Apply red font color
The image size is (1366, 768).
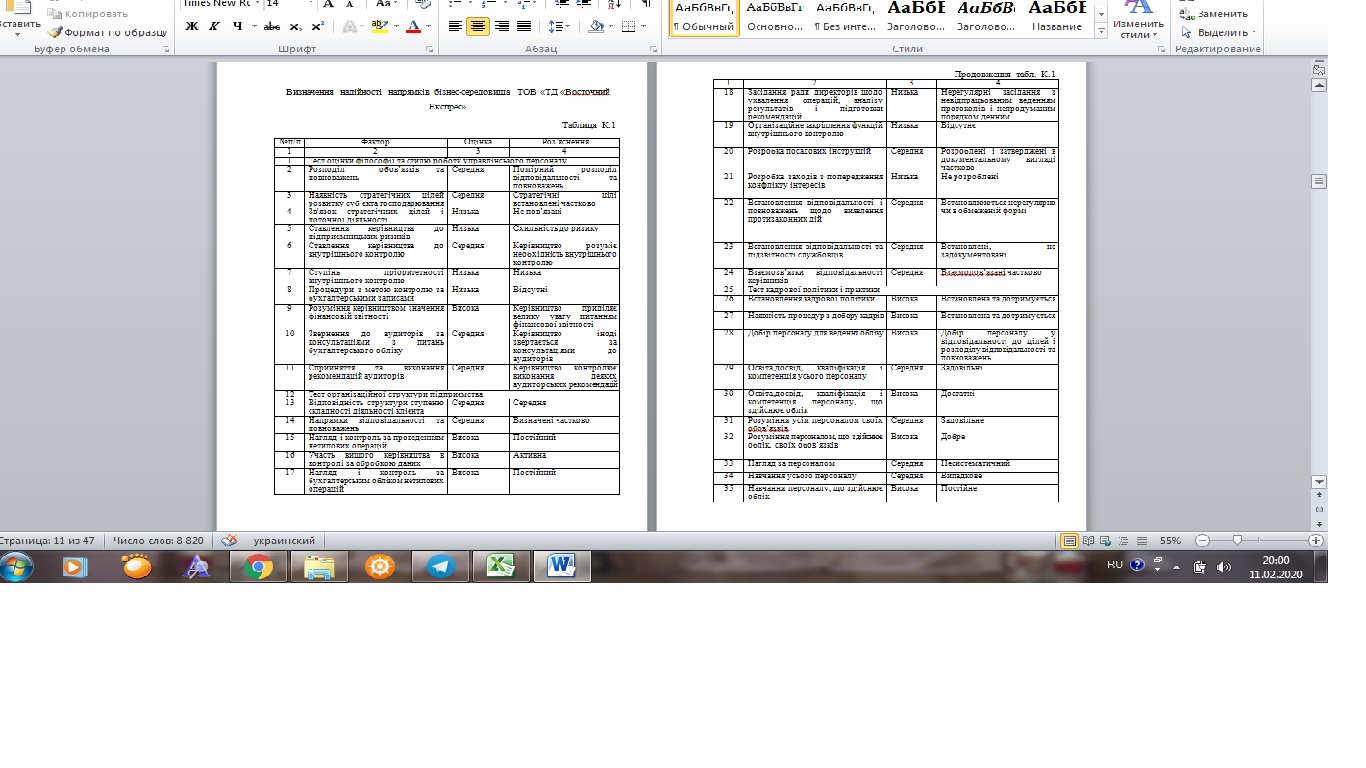412,26
